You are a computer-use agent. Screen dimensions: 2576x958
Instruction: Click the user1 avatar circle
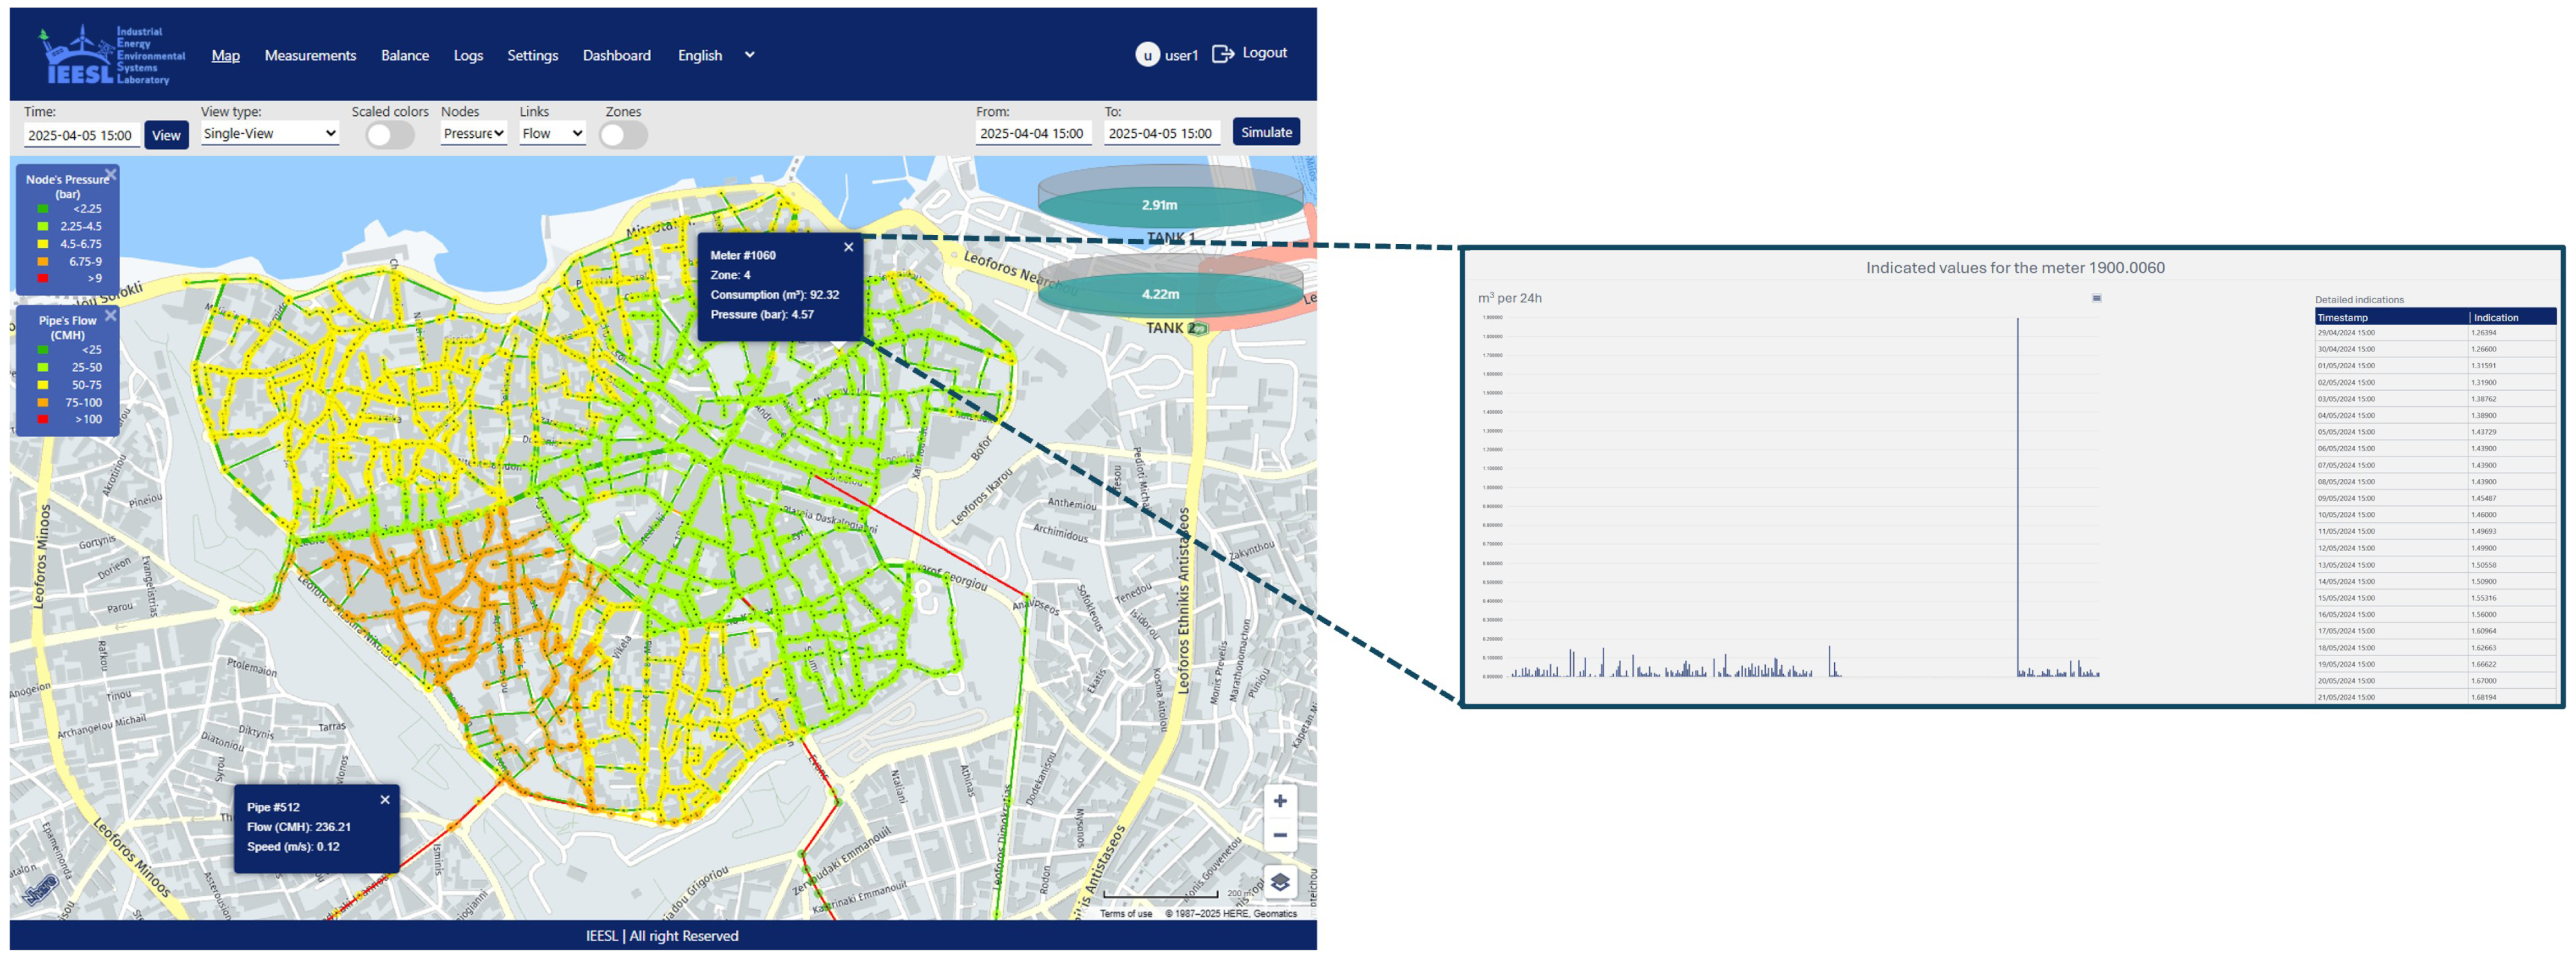pos(1147,55)
